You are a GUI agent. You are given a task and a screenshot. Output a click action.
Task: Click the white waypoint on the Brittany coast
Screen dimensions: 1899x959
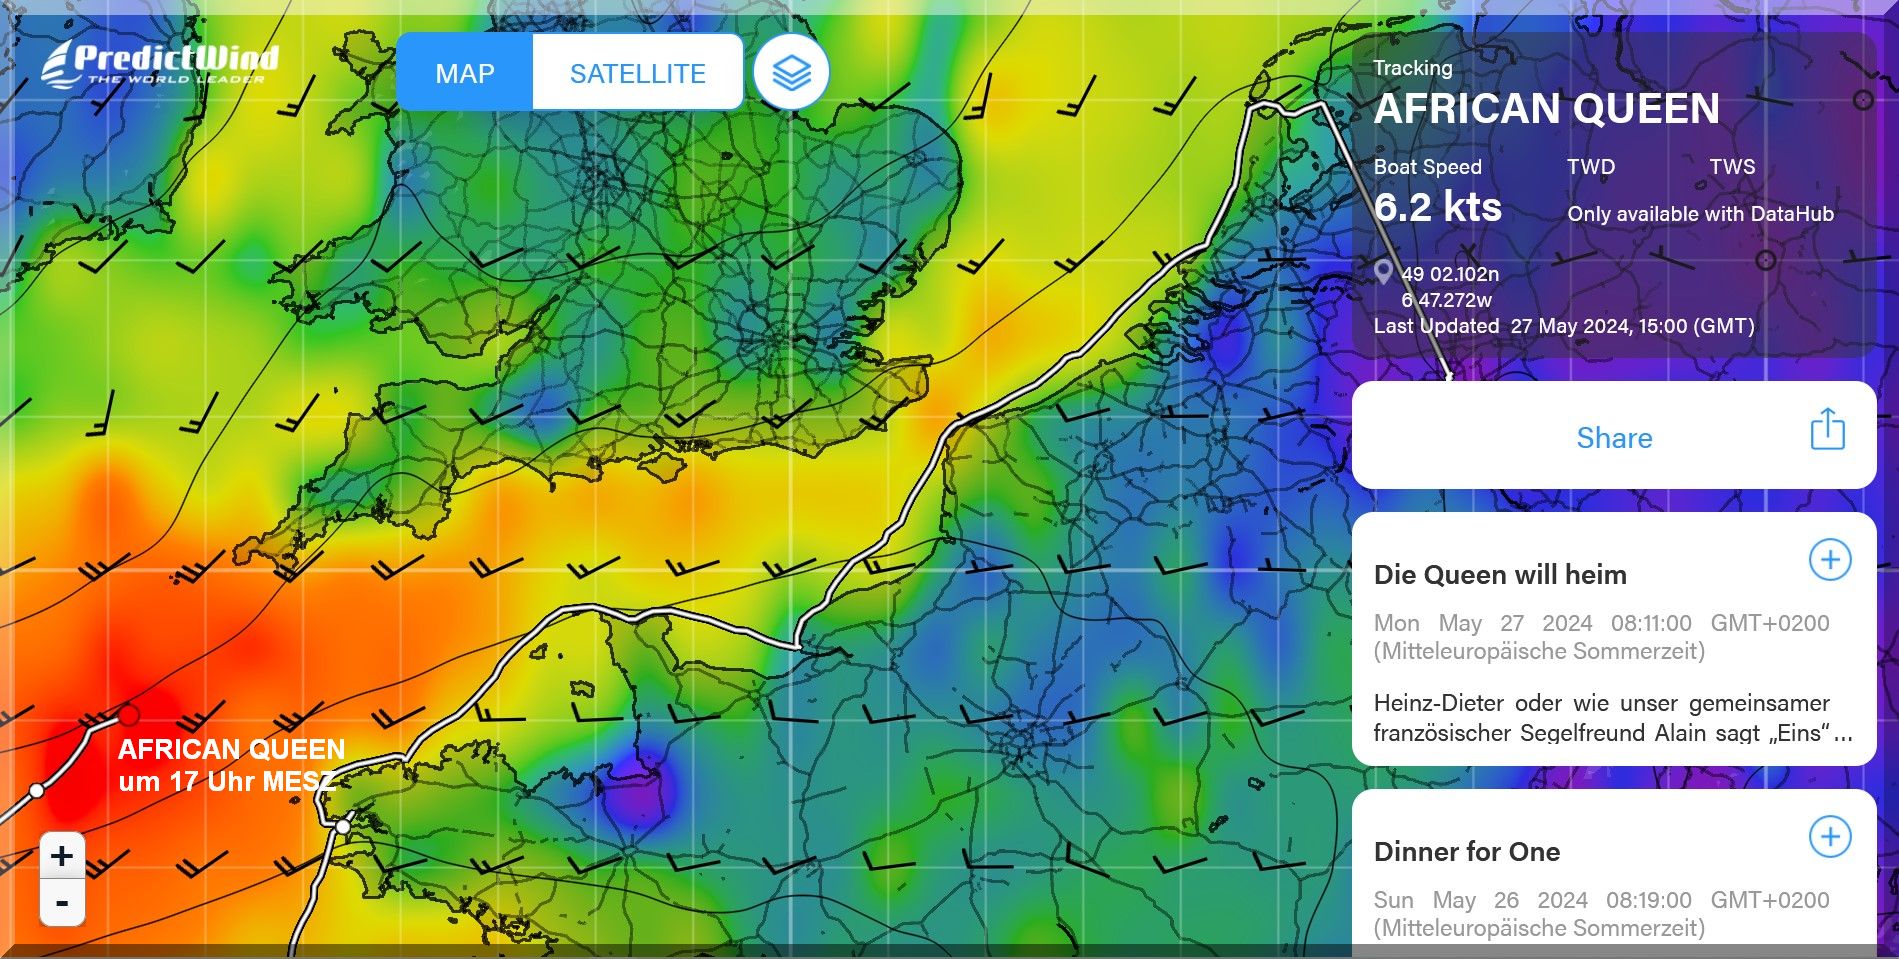pyautogui.click(x=343, y=826)
